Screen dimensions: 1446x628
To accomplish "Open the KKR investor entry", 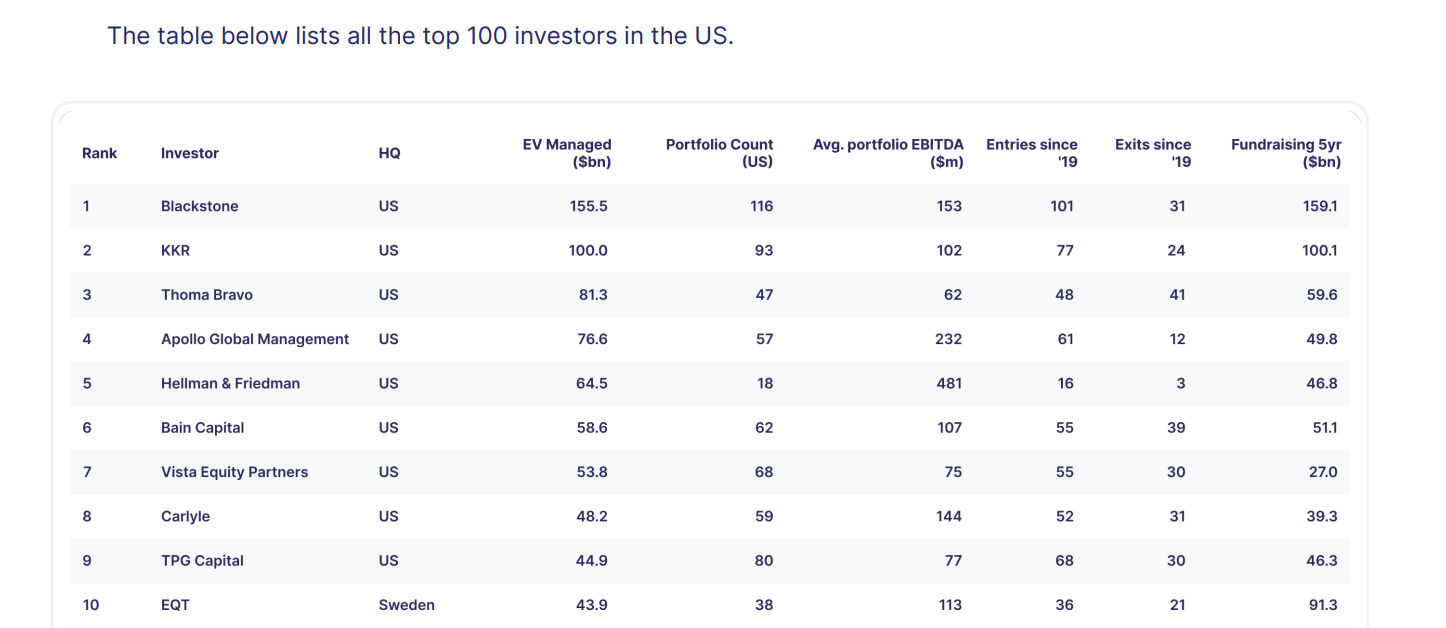I will coord(175,250).
